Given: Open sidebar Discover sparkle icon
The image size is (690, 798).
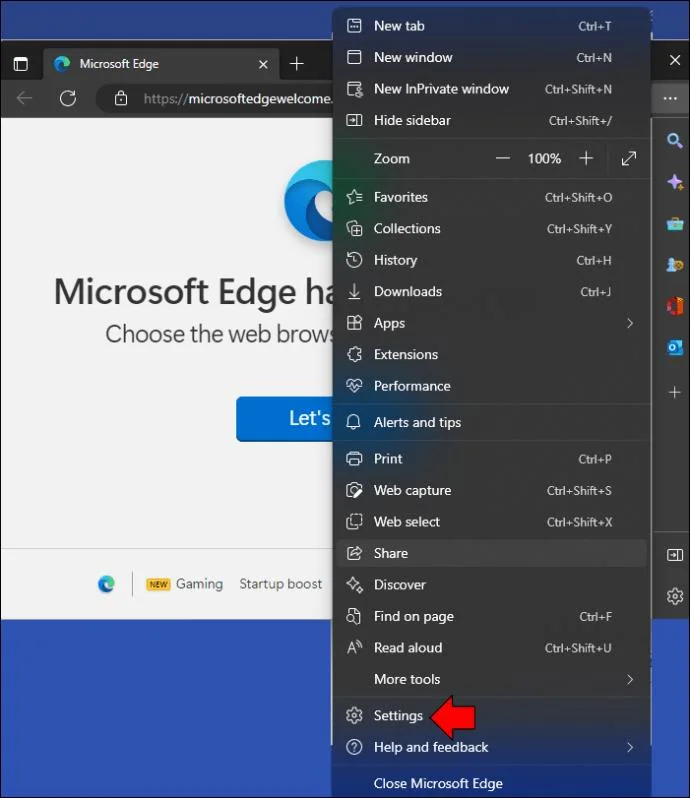Looking at the screenshot, I should pyautogui.click(x=675, y=182).
